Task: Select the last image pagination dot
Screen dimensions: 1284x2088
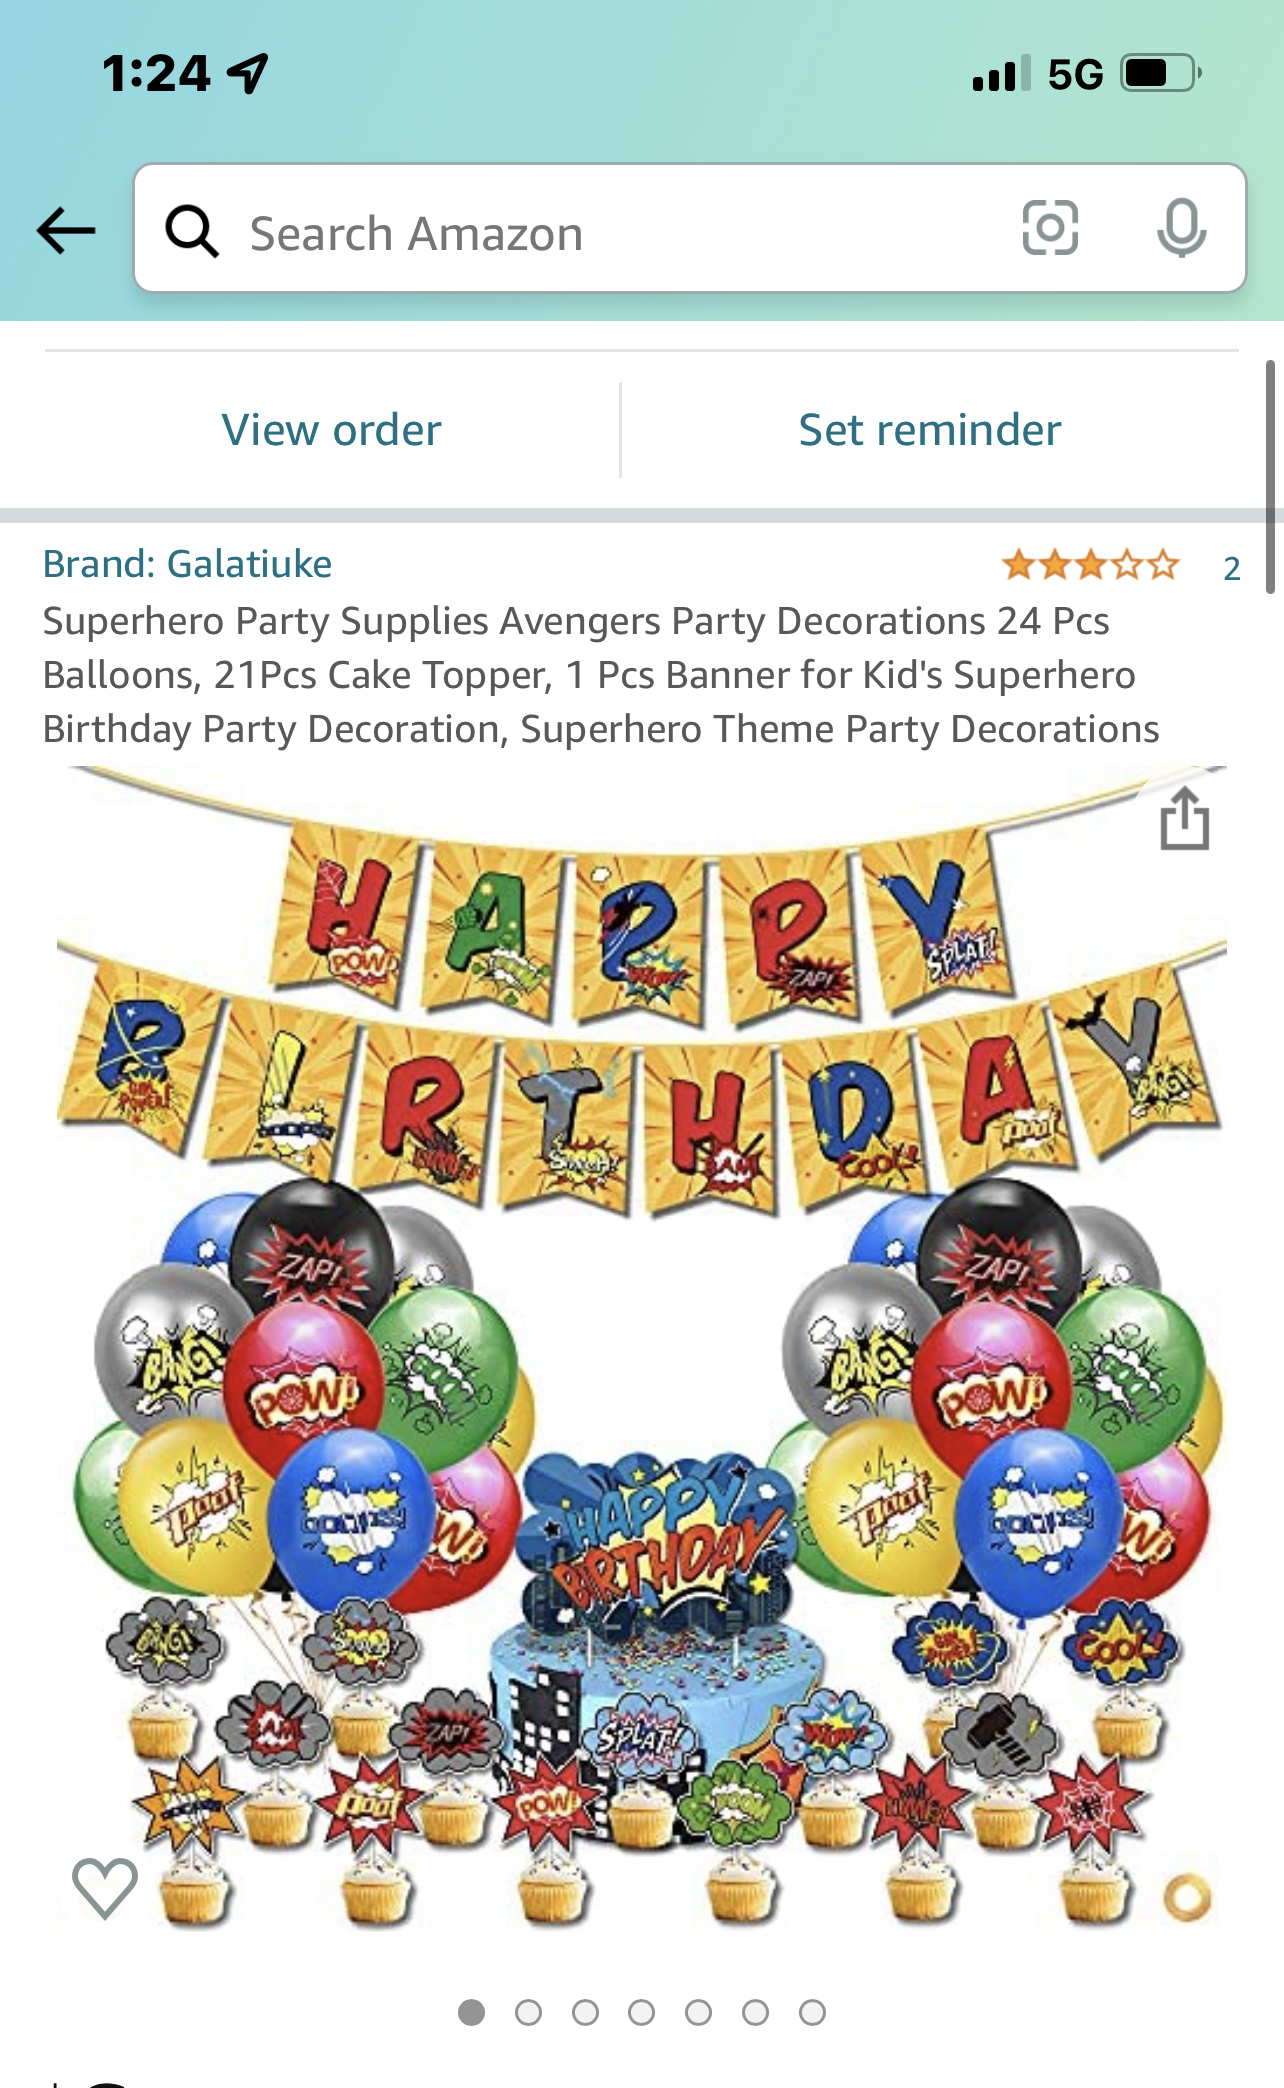Action: 813,2012
